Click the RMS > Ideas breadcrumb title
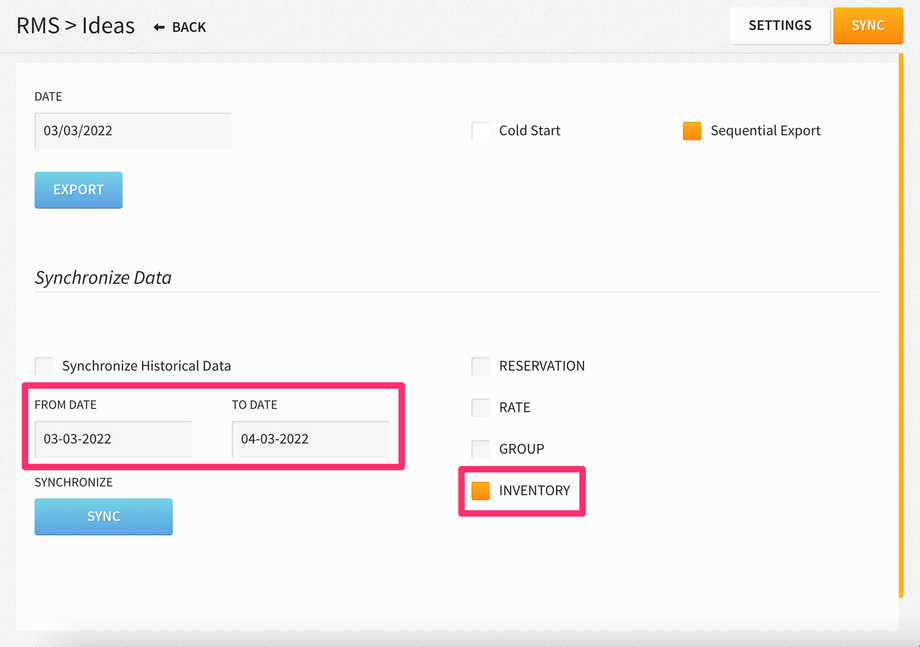Viewport: 920px width, 647px height. click(76, 26)
